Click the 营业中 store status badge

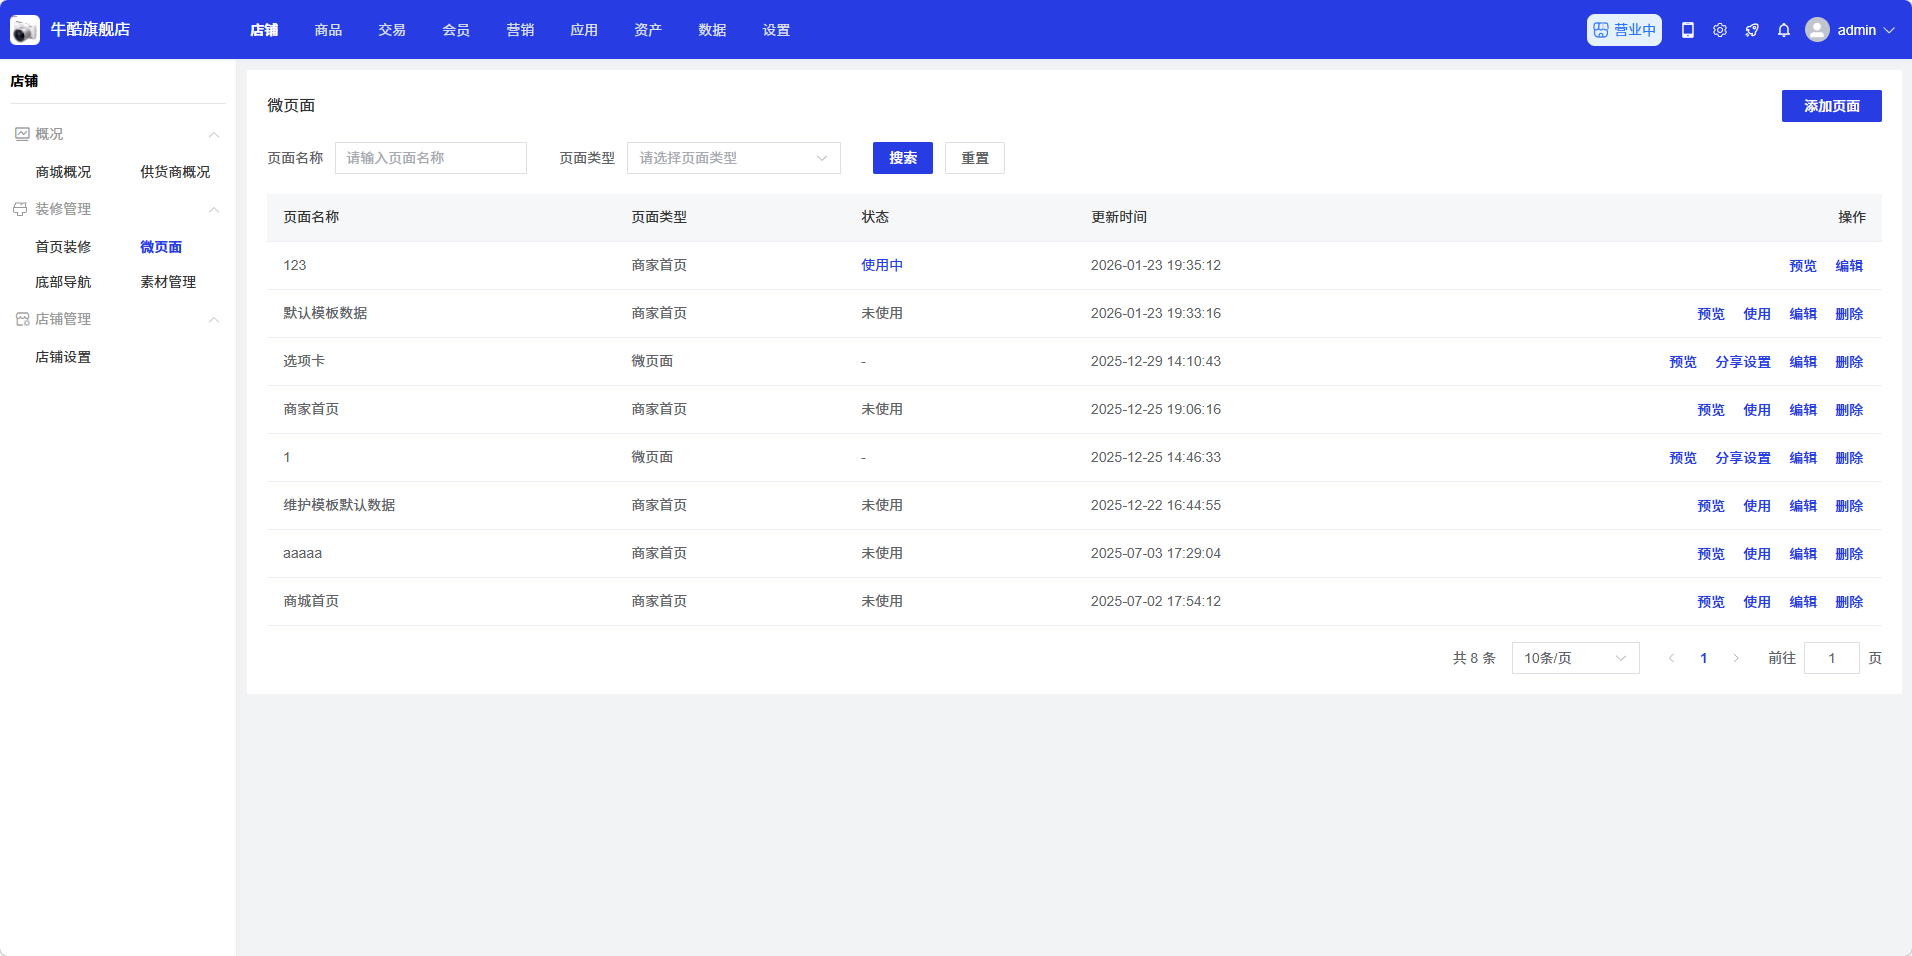coord(1624,30)
